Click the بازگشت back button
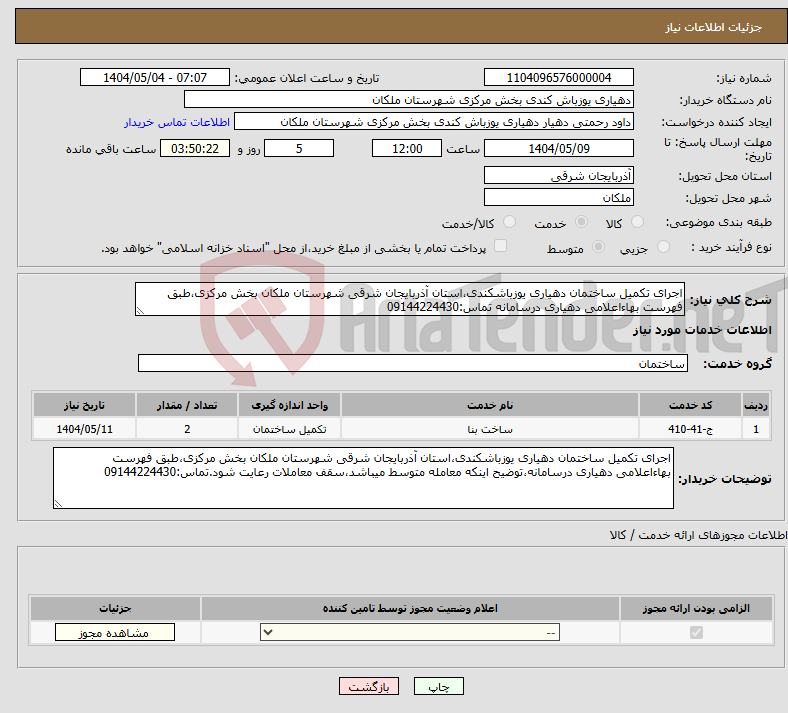The height and width of the screenshot is (713, 788). tap(368, 686)
